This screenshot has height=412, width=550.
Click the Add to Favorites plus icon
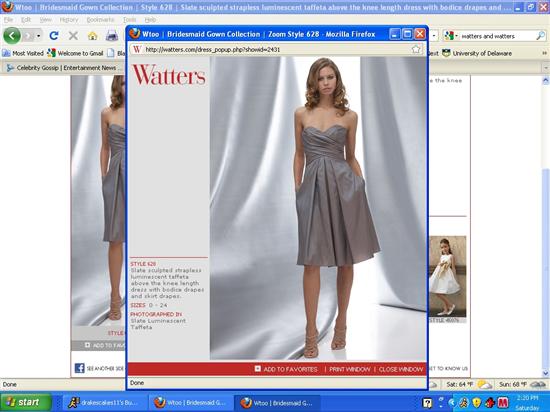pos(257,369)
